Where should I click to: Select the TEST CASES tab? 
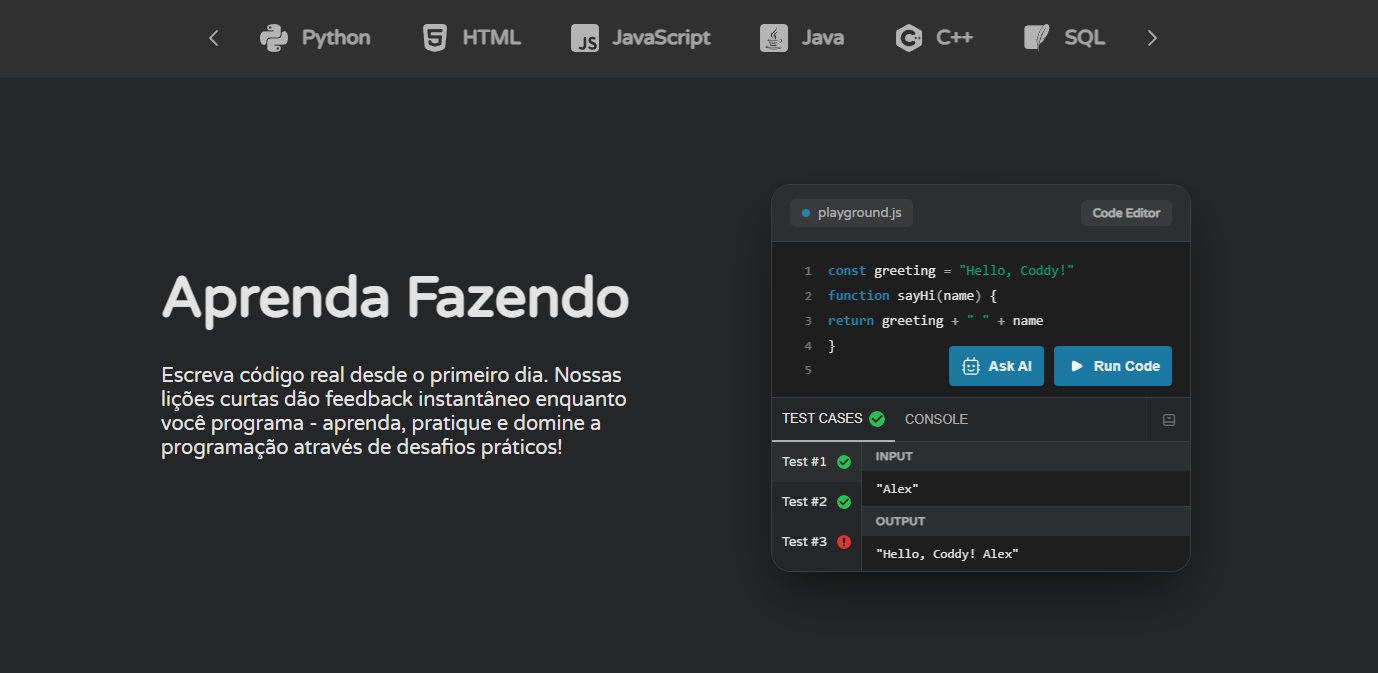(822, 419)
